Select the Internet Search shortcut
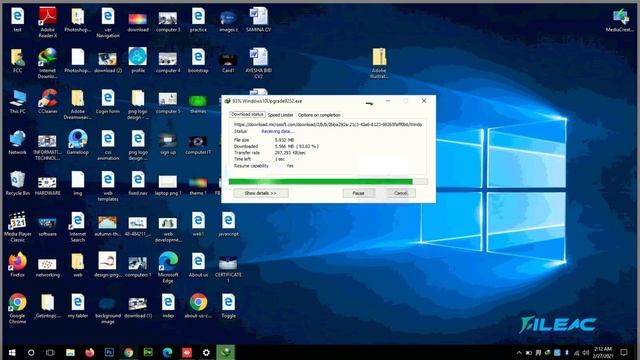Image resolution: width=640 pixels, height=360 pixels. click(x=78, y=227)
